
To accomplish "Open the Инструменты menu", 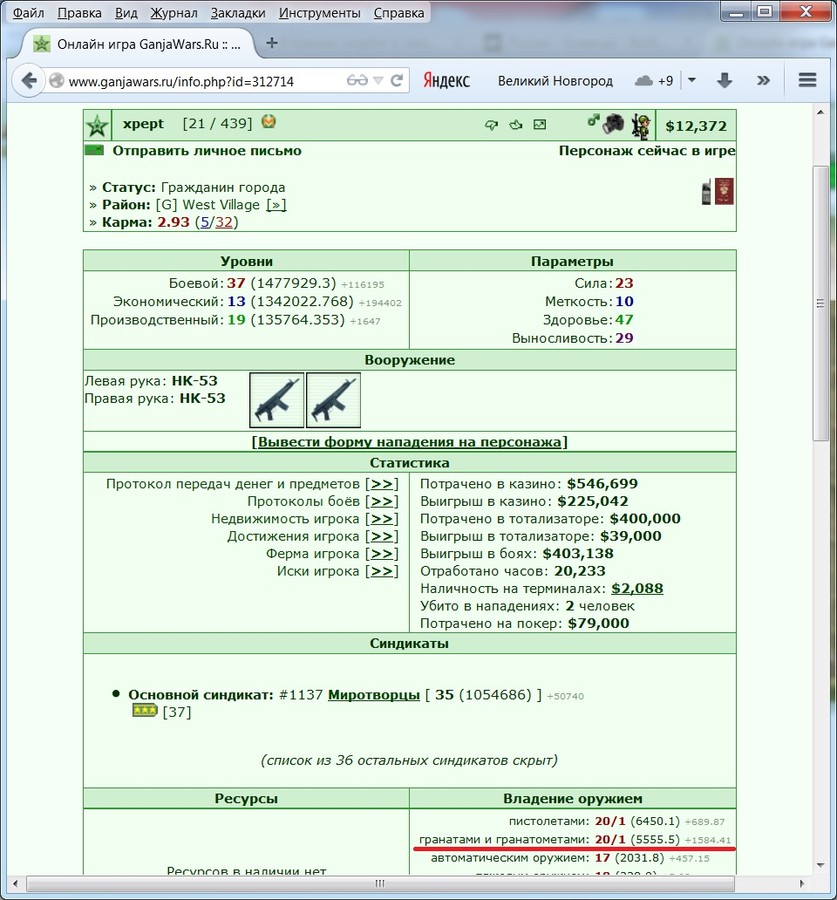I will tap(320, 13).
